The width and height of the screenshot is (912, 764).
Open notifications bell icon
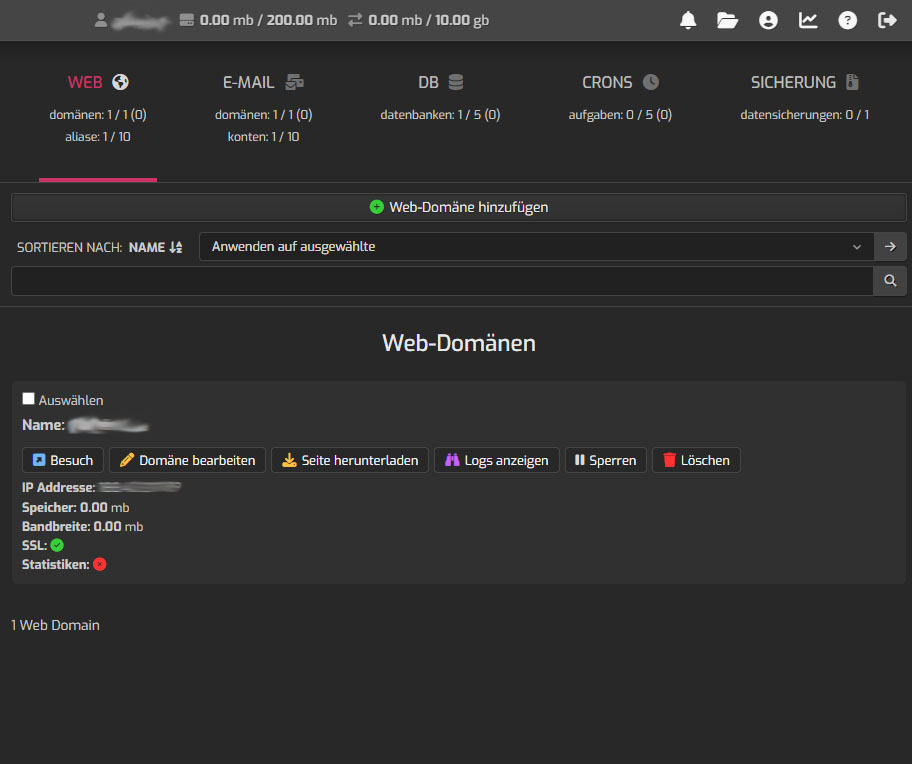tap(688, 20)
